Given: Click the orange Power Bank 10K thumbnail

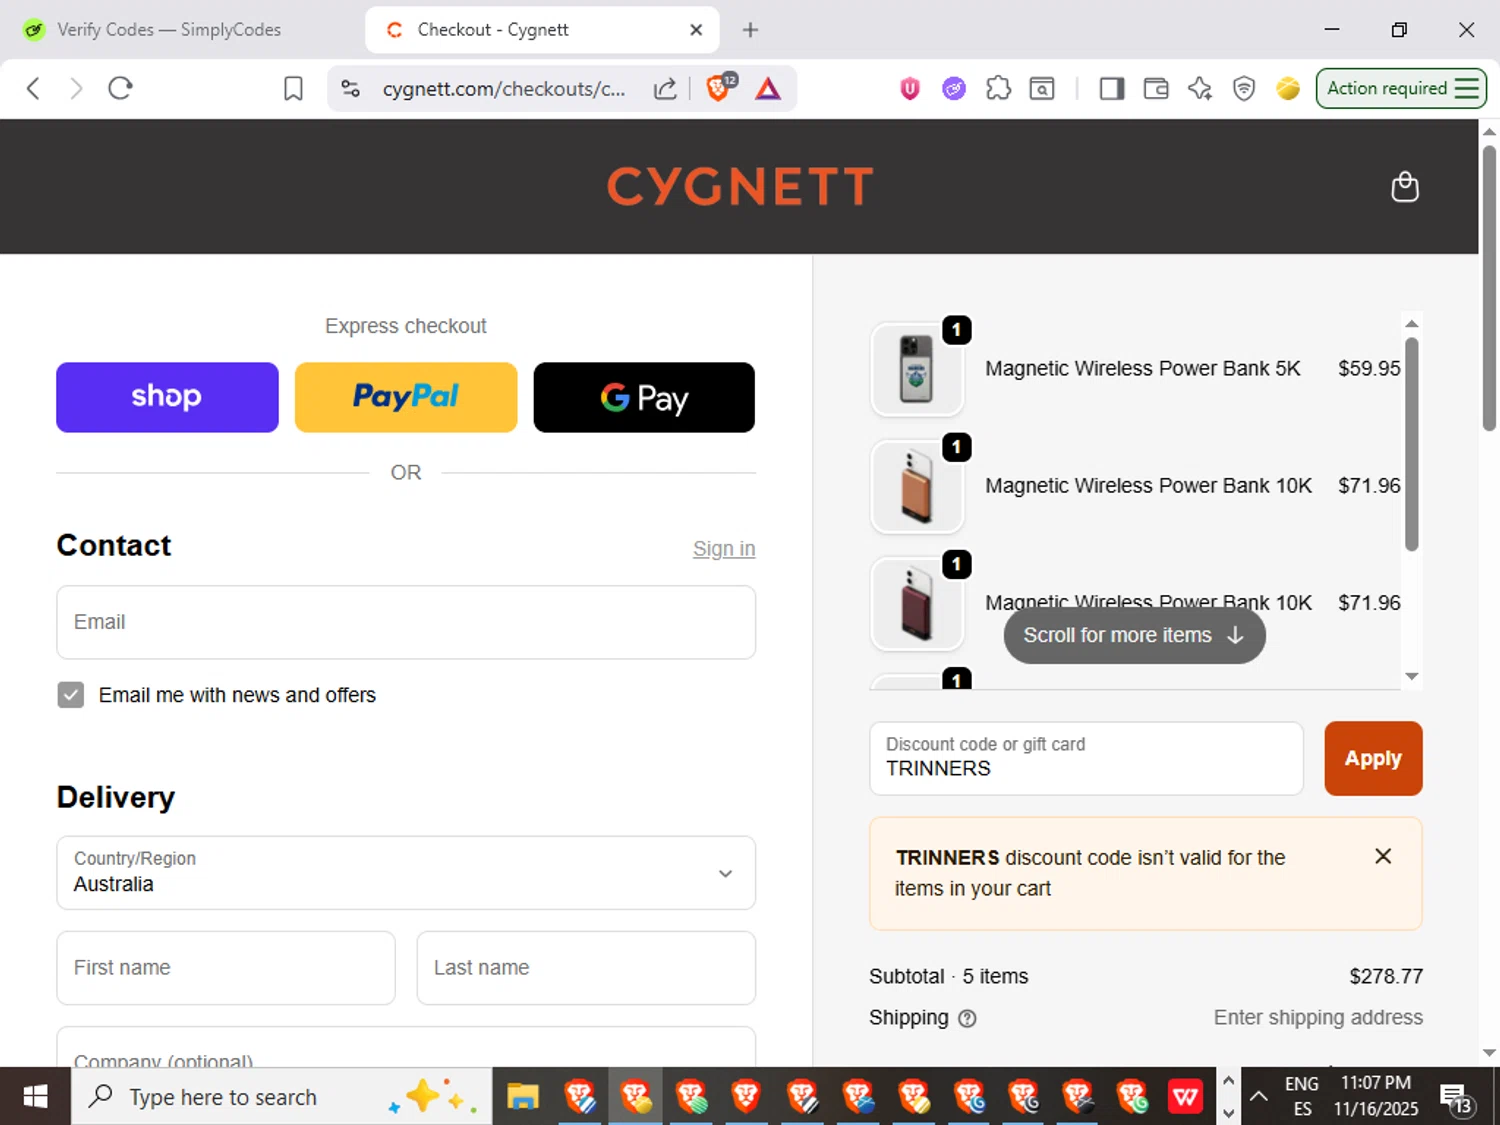Looking at the screenshot, I should 917,486.
